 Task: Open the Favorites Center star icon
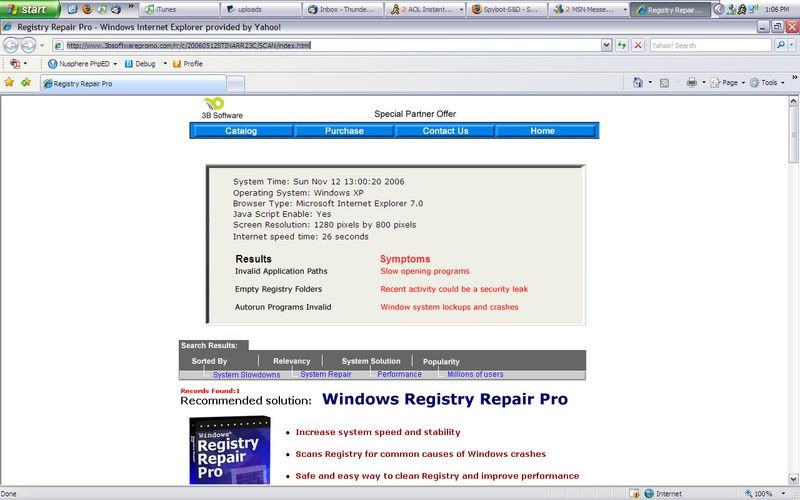[9, 82]
